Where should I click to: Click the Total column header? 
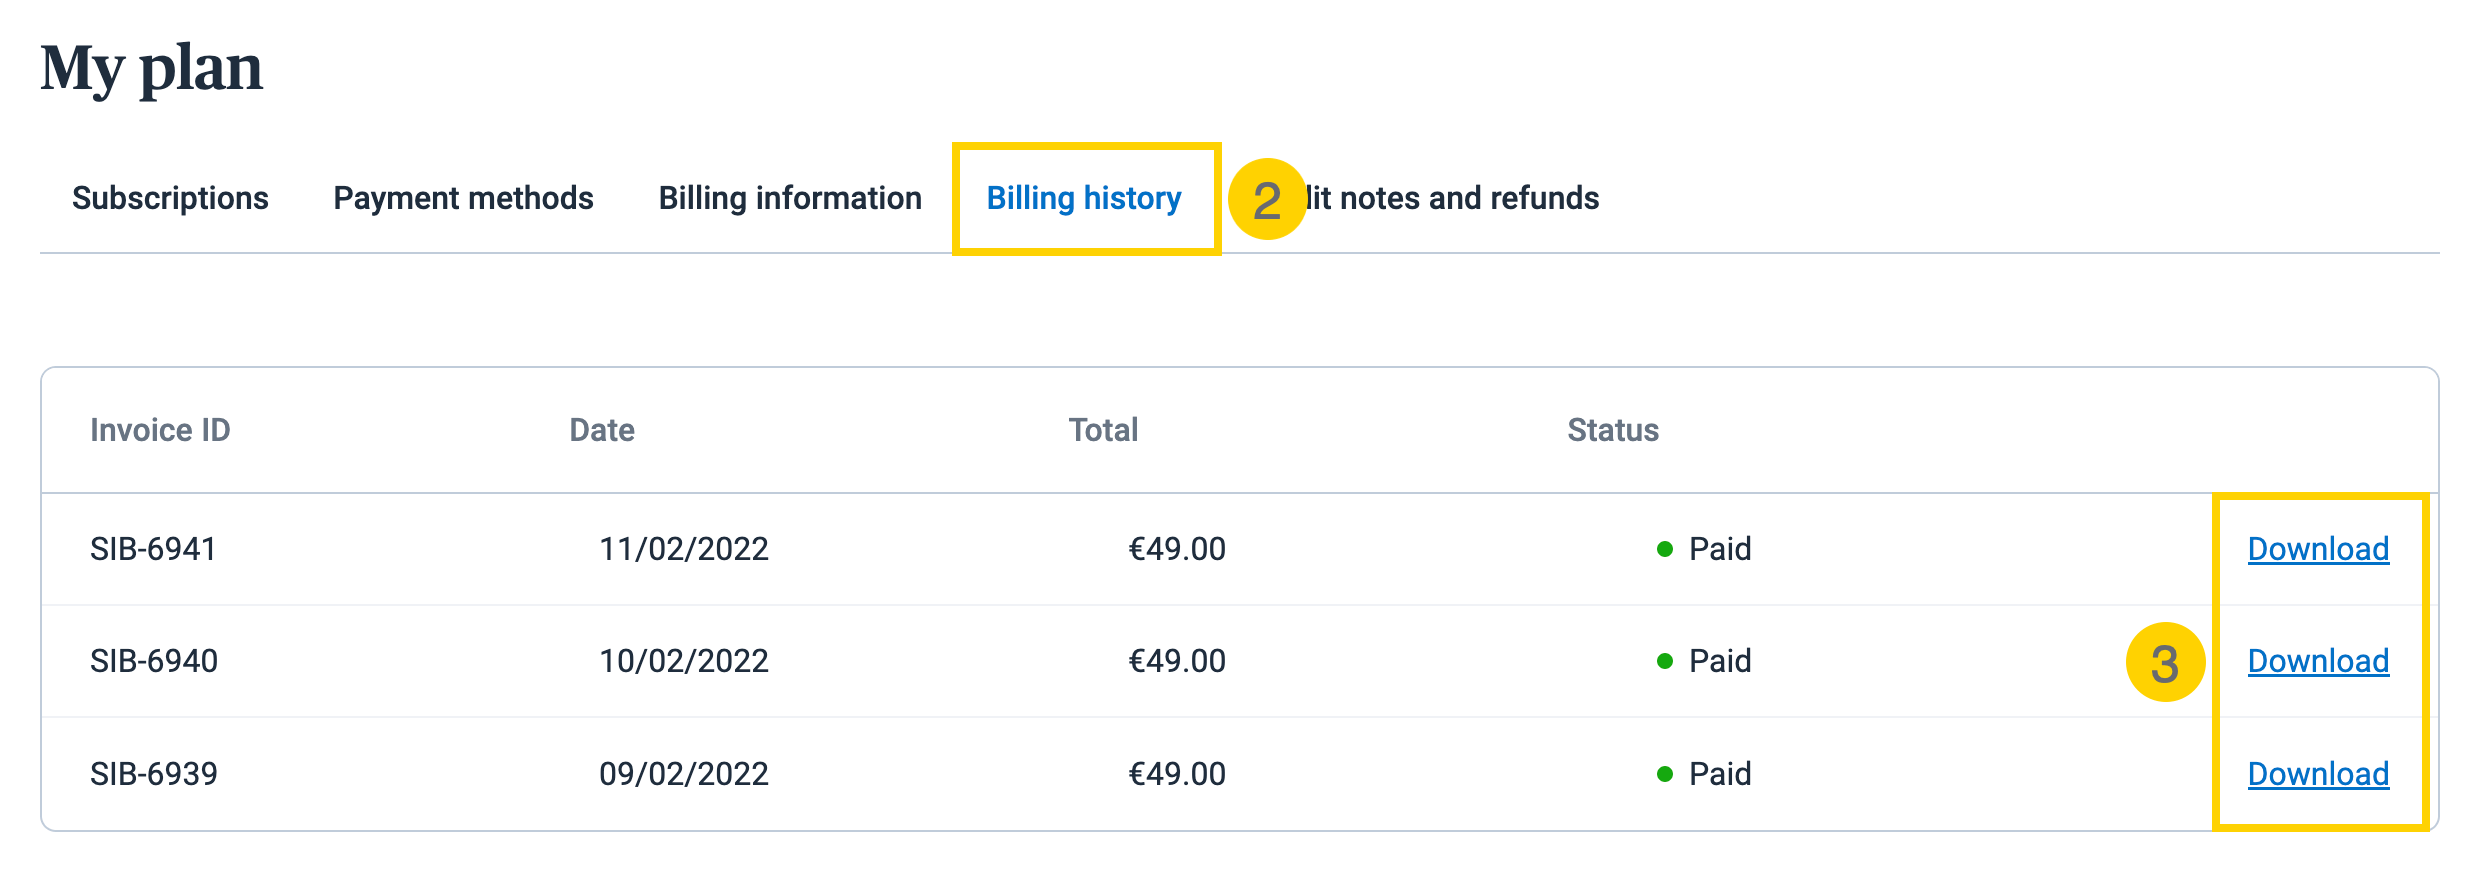(1103, 430)
